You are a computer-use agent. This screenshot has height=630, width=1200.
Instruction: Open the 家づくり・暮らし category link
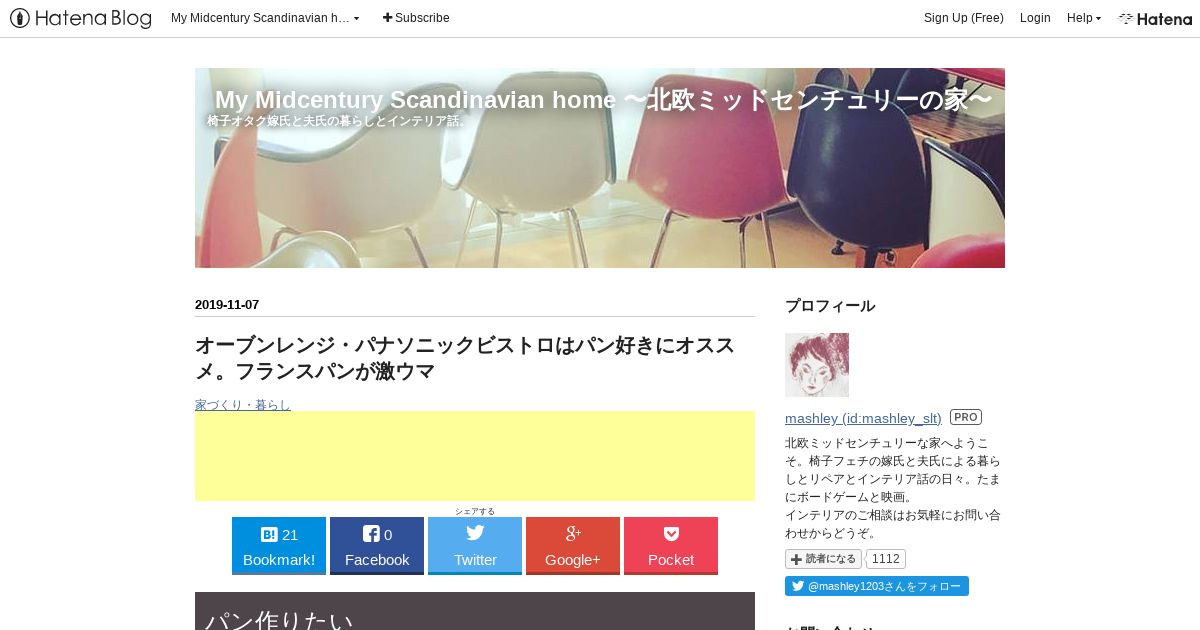[x=243, y=404]
